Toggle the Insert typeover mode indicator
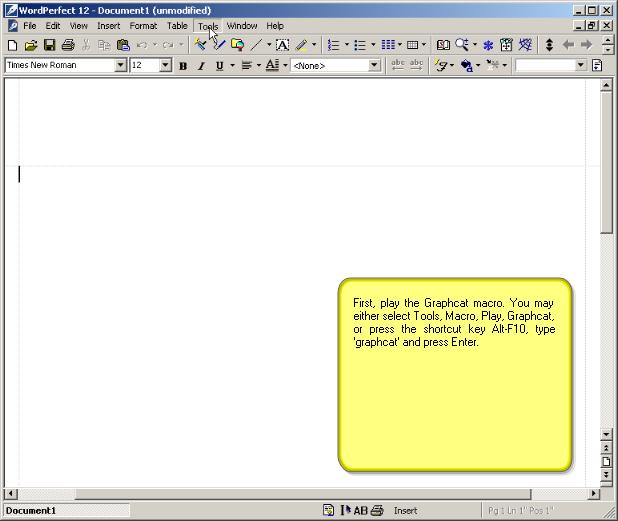This screenshot has width=618, height=521. [406, 511]
